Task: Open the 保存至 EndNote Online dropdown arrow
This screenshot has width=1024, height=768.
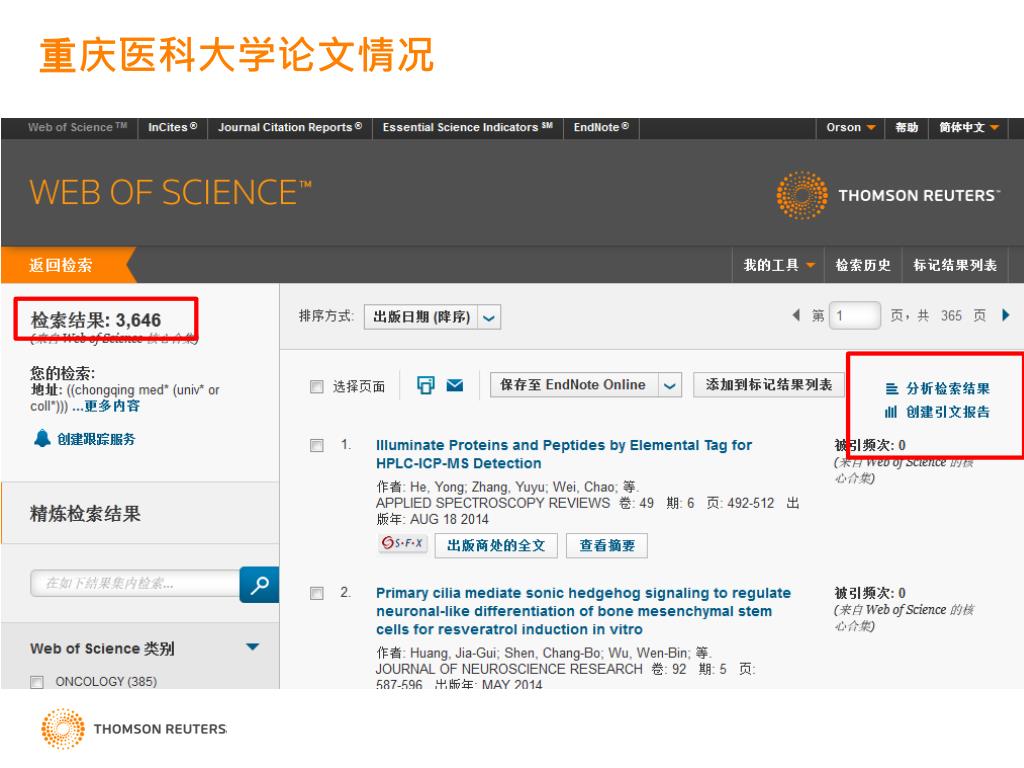Action: tap(670, 385)
